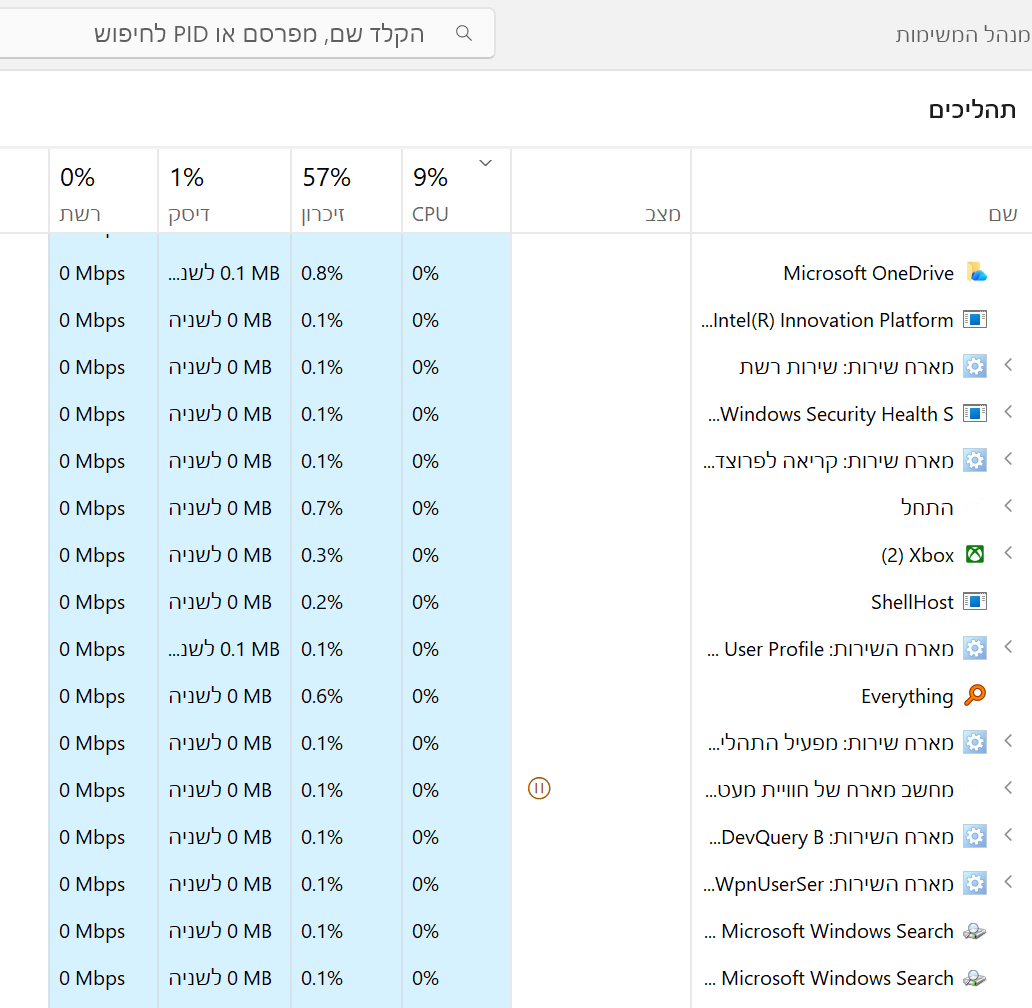The image size is (1032, 1008).
Task: Click the Everything search magnifier icon
Action: click(975, 696)
